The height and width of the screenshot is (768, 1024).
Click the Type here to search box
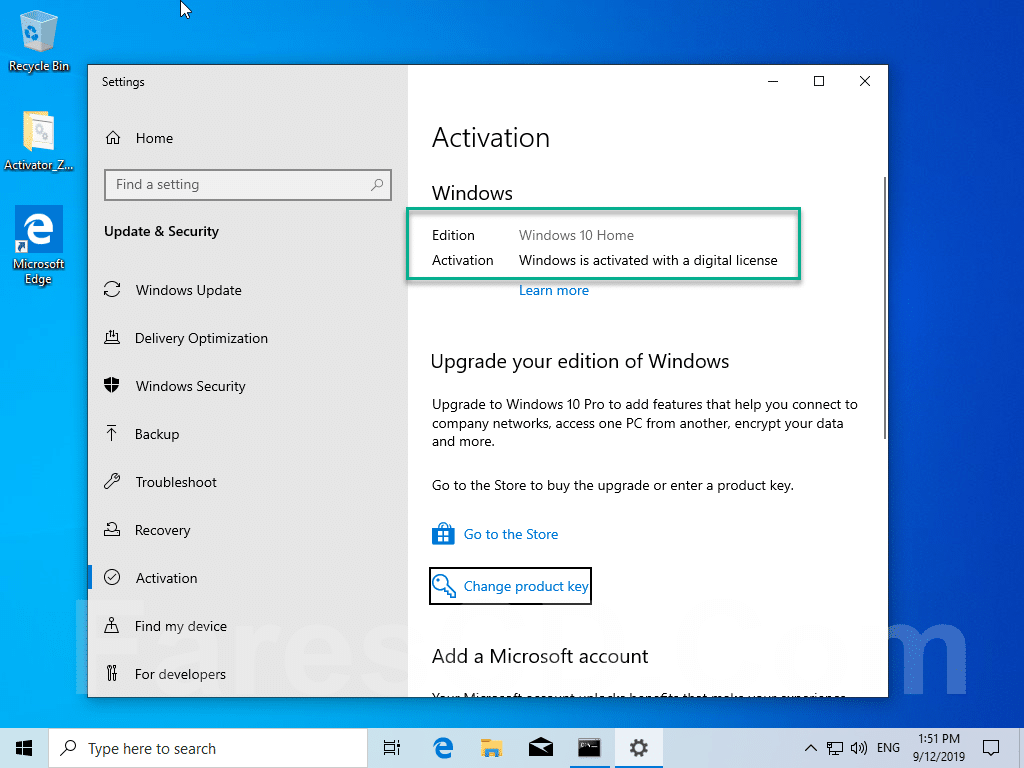[x=208, y=748]
